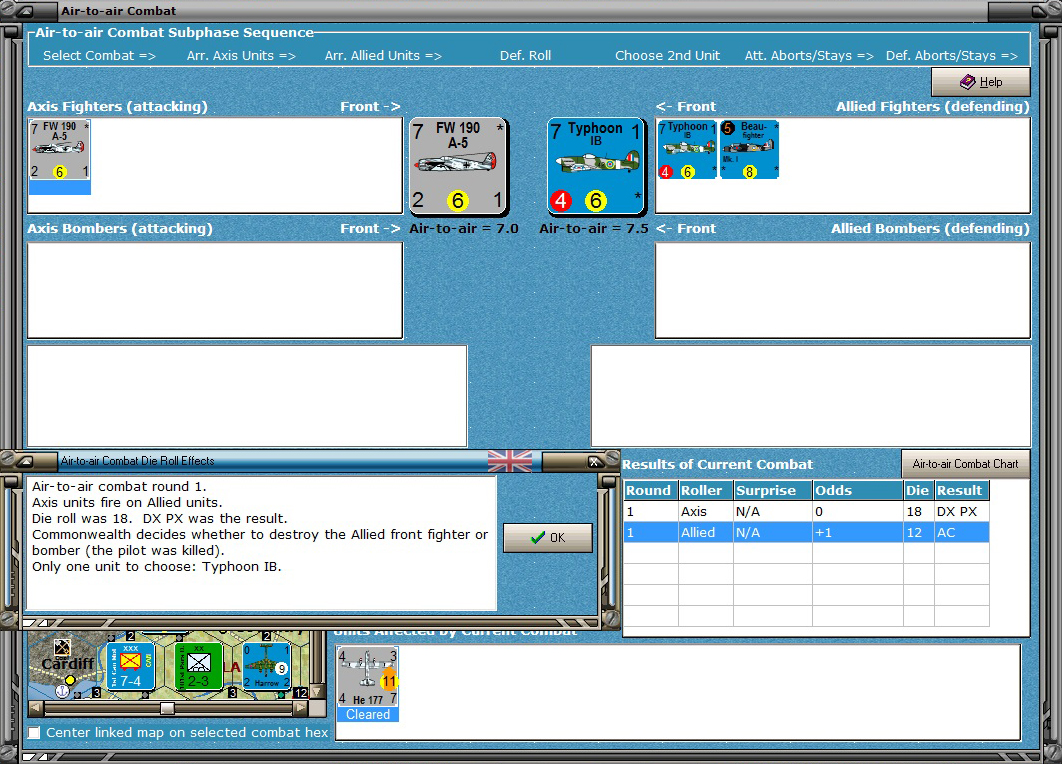Select the highlighted Allied row in results table
This screenshot has height=764, width=1062.
point(806,532)
